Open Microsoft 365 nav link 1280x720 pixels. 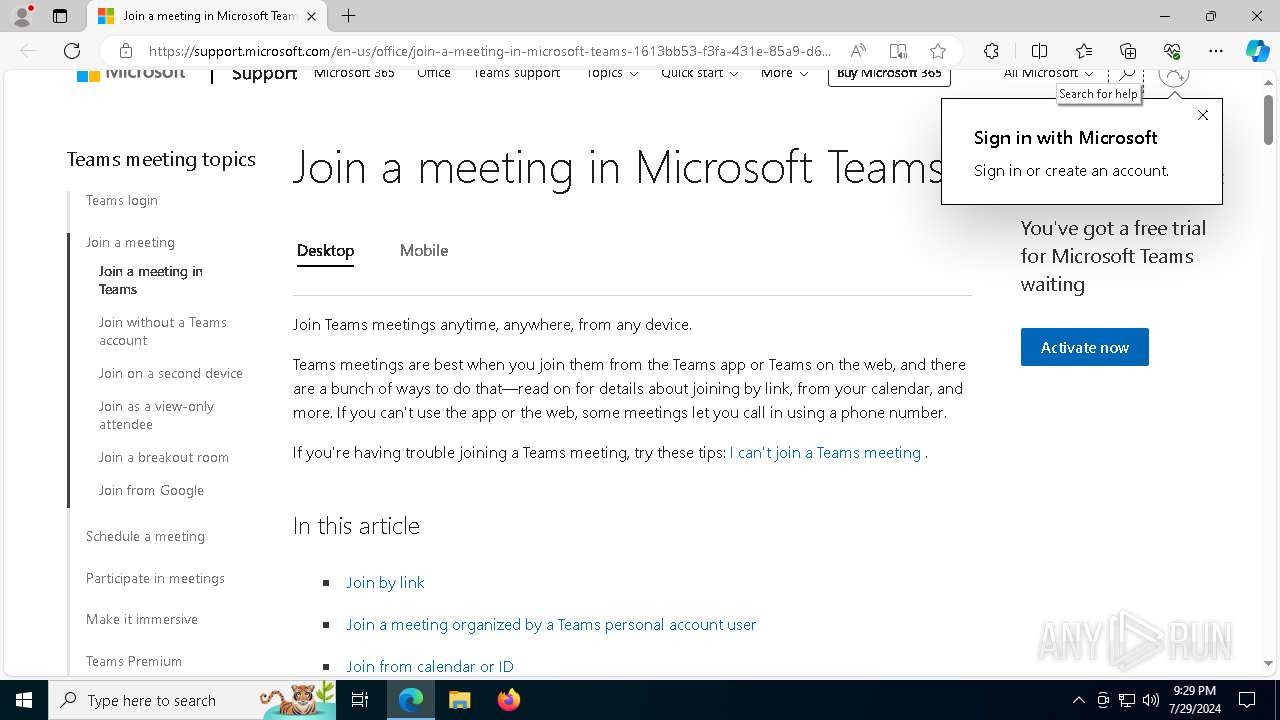point(354,73)
